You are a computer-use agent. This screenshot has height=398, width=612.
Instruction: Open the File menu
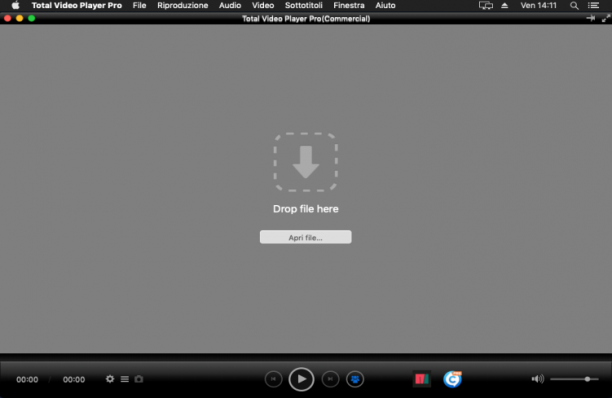(139, 5)
